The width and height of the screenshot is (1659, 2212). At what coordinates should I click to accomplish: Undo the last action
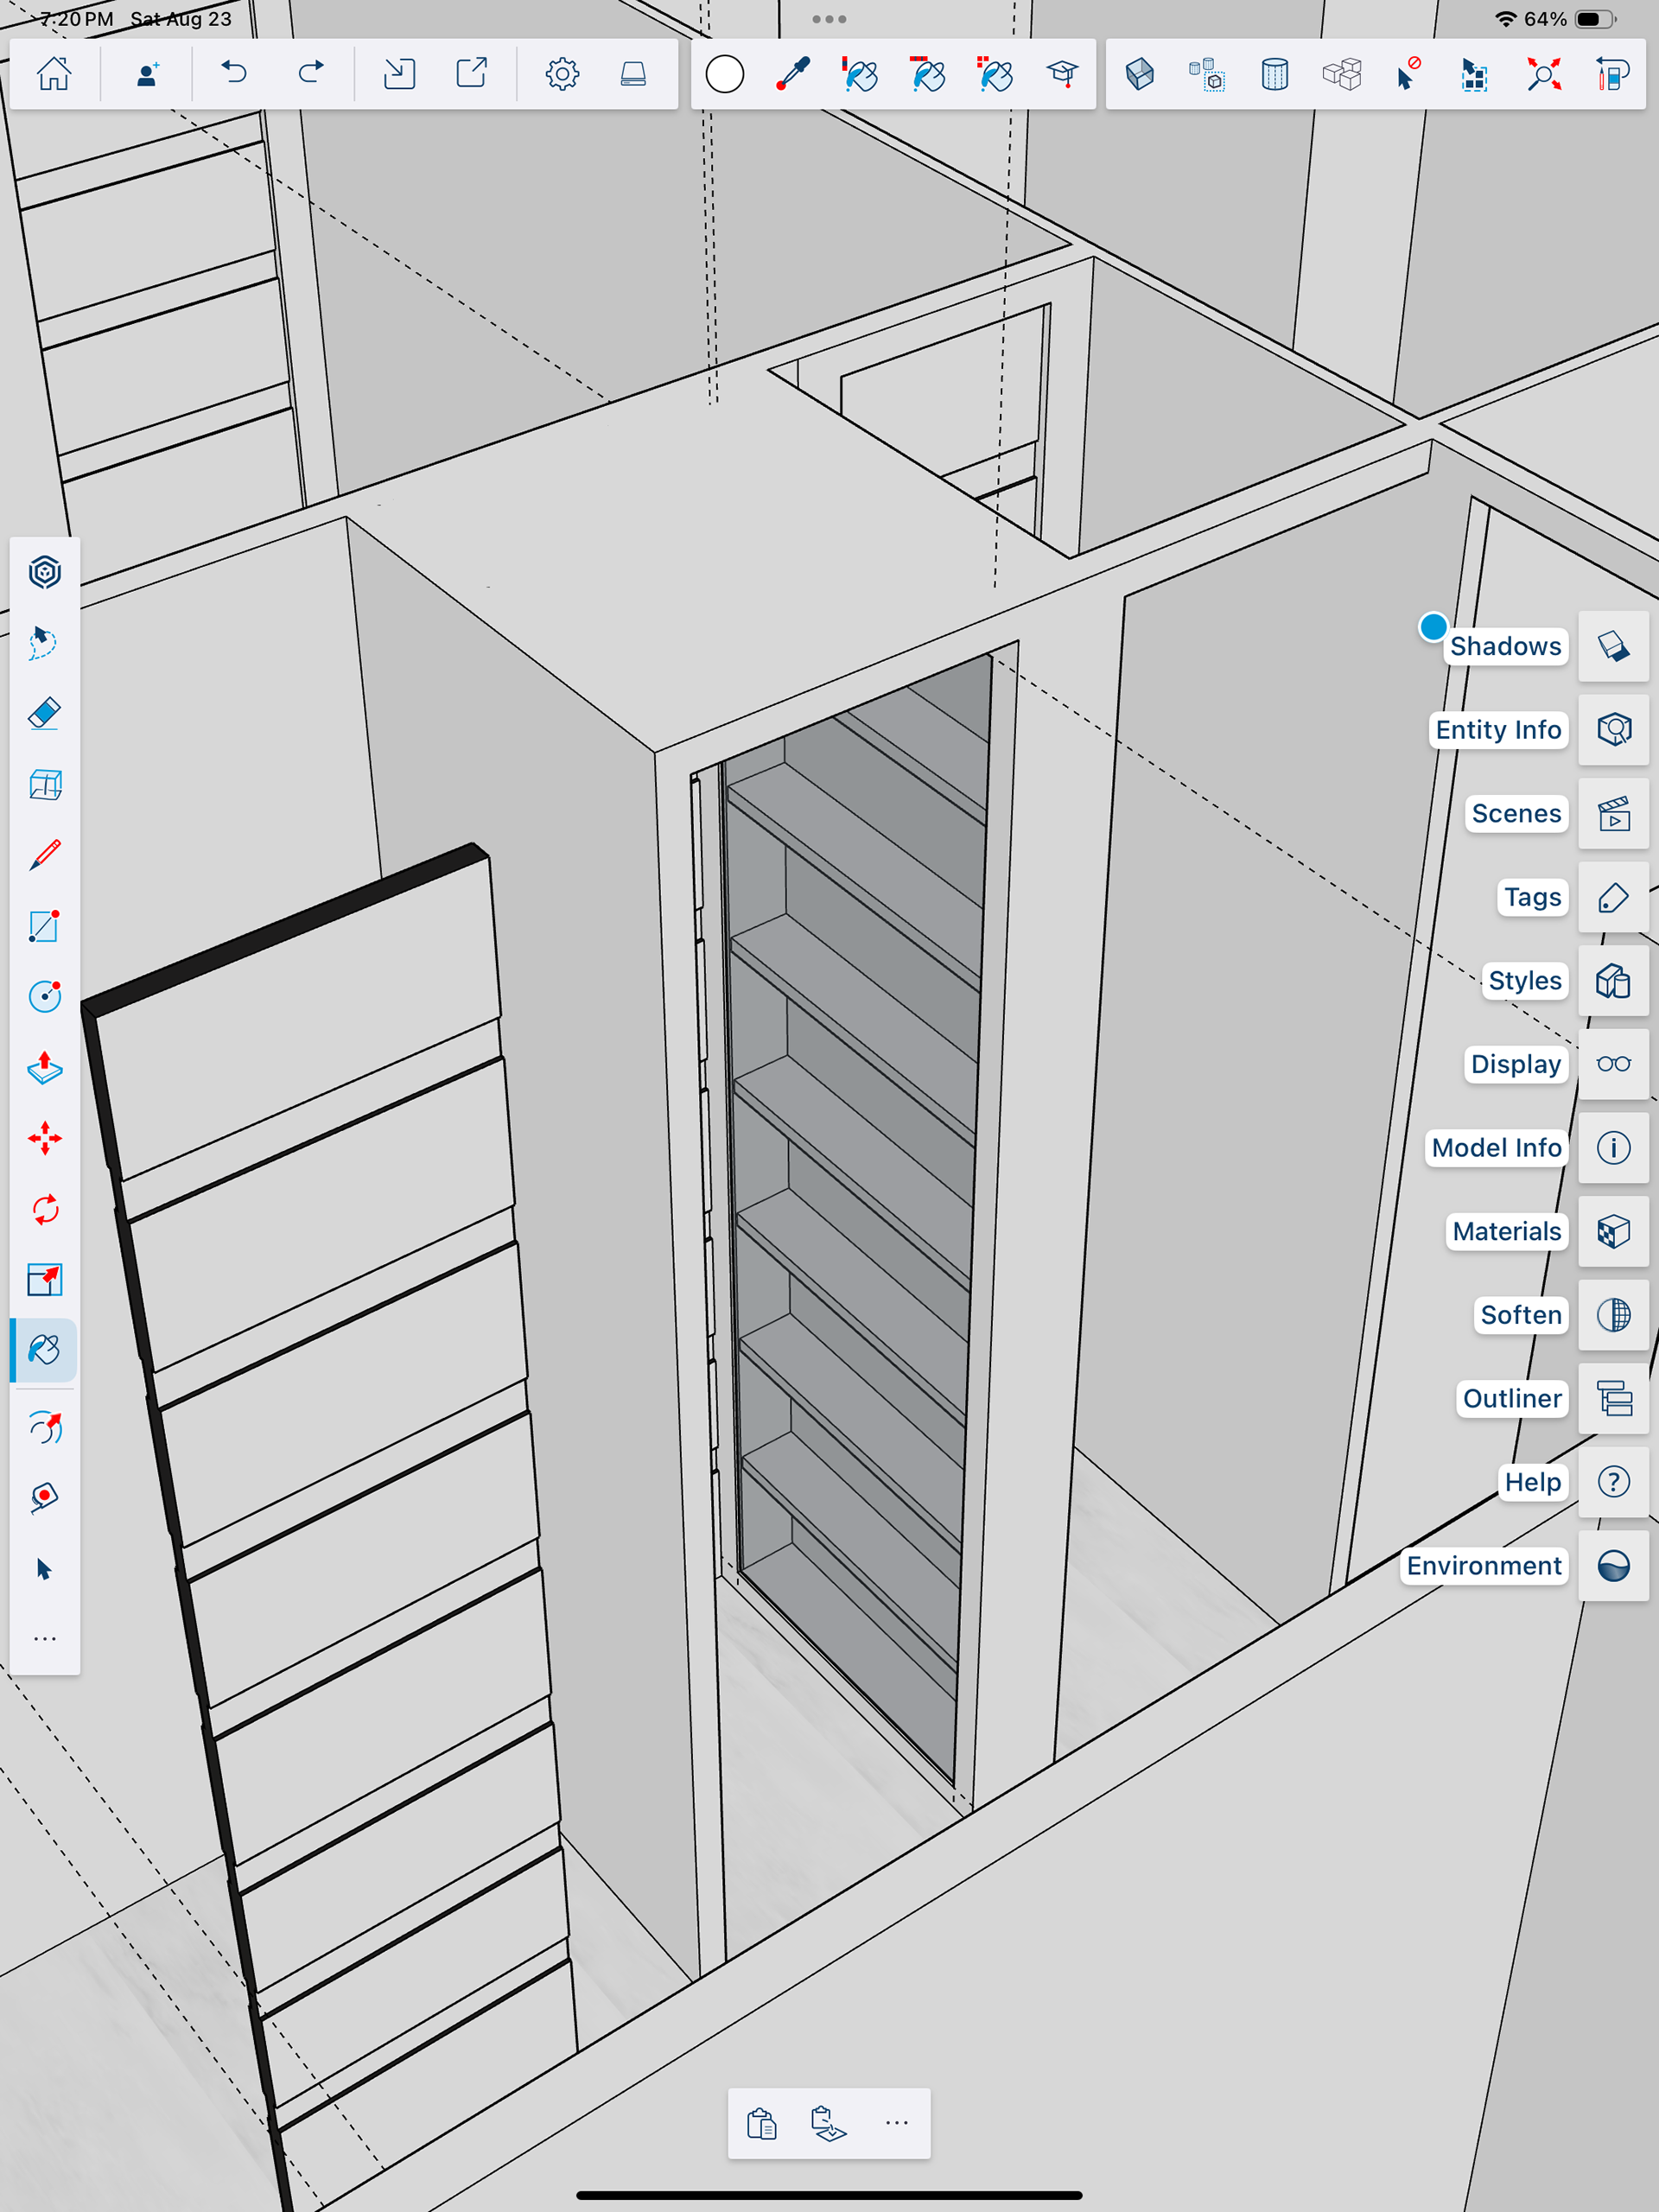234,74
